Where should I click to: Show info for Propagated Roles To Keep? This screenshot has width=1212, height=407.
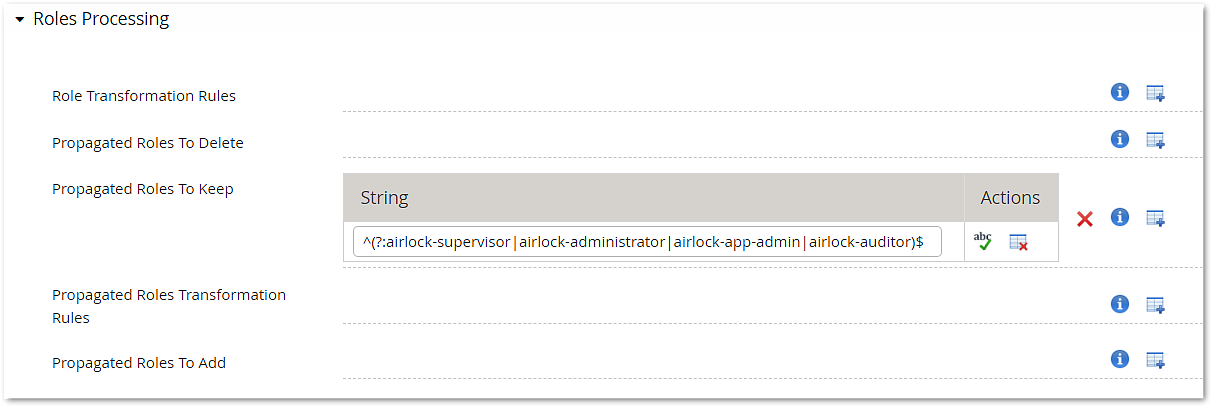point(1120,217)
